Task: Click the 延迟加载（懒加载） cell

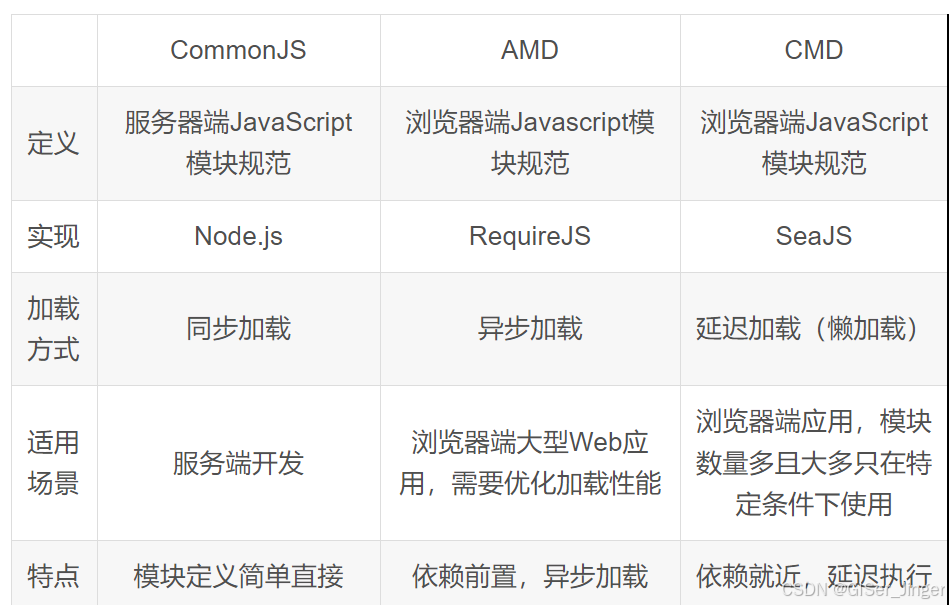Action: [x=813, y=329]
